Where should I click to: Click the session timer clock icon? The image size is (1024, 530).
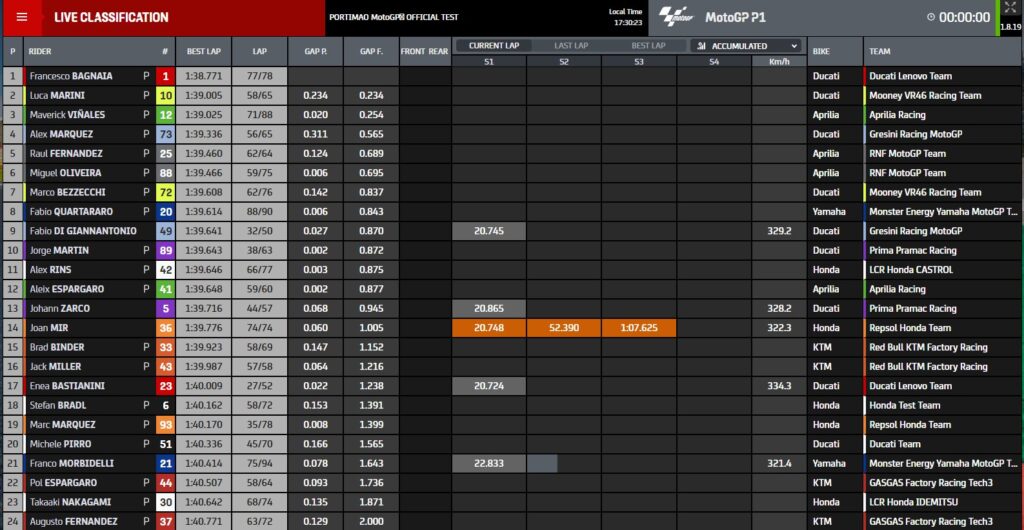pyautogui.click(x=931, y=18)
